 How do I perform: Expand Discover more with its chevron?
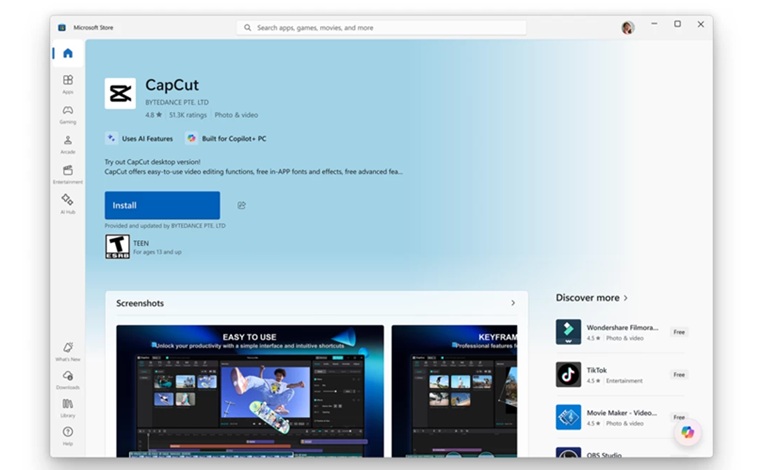point(626,298)
